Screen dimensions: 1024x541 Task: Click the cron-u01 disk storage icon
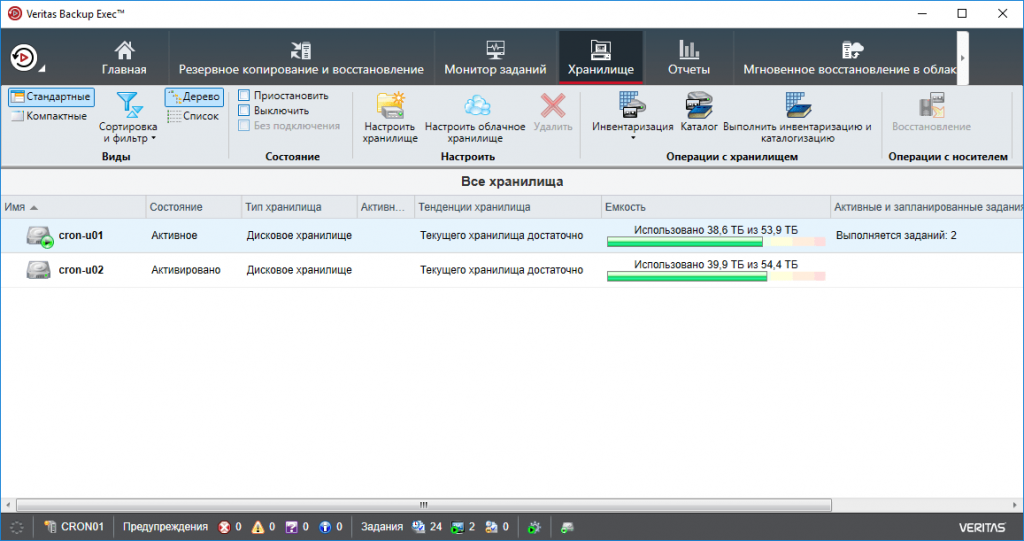click(39, 236)
